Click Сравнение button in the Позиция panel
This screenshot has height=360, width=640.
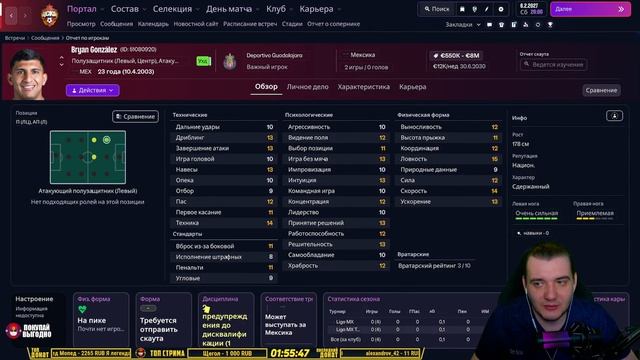[136, 116]
